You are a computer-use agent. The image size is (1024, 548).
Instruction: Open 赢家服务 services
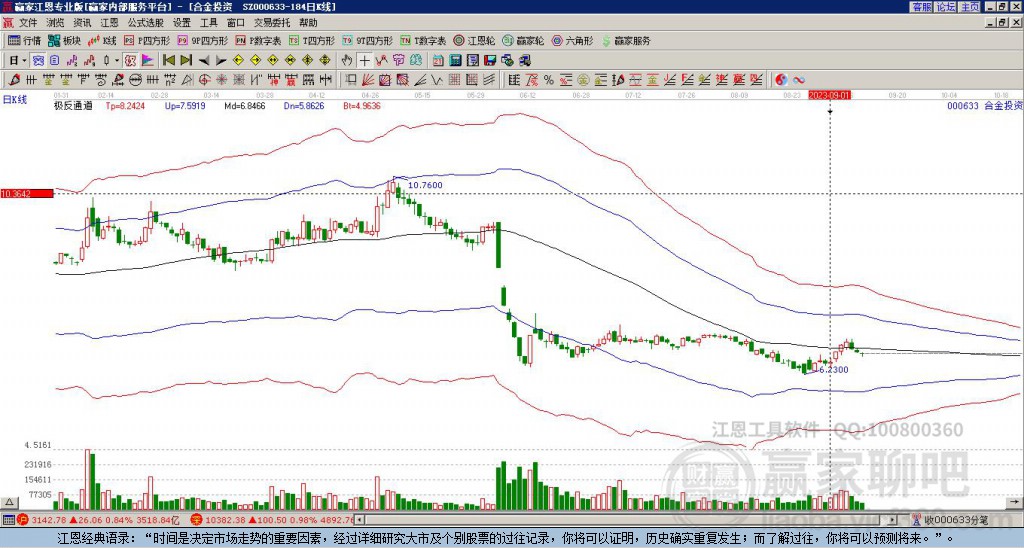pyautogui.click(x=626, y=40)
